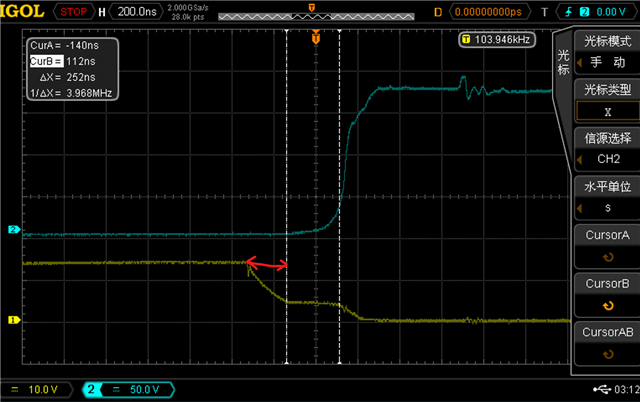Click the channel 1 10.0 V scale label

pos(43,389)
